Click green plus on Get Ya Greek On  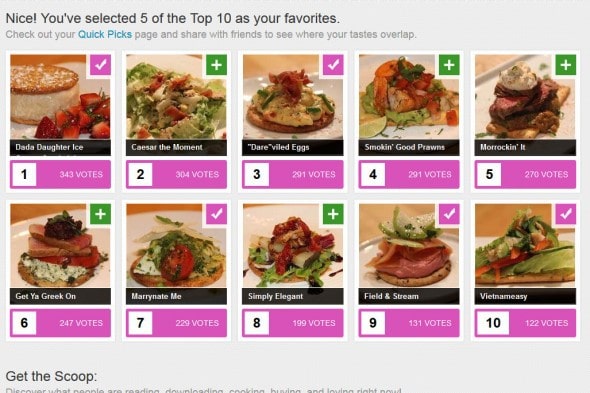[100, 214]
